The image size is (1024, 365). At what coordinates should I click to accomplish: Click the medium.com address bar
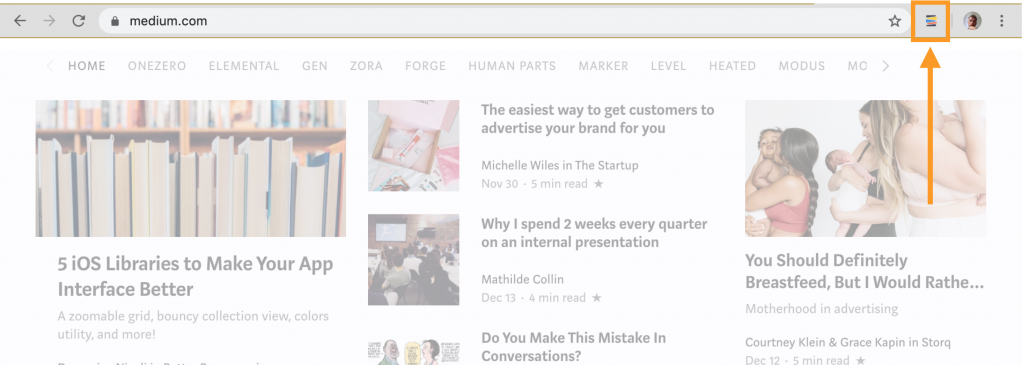[503, 21]
